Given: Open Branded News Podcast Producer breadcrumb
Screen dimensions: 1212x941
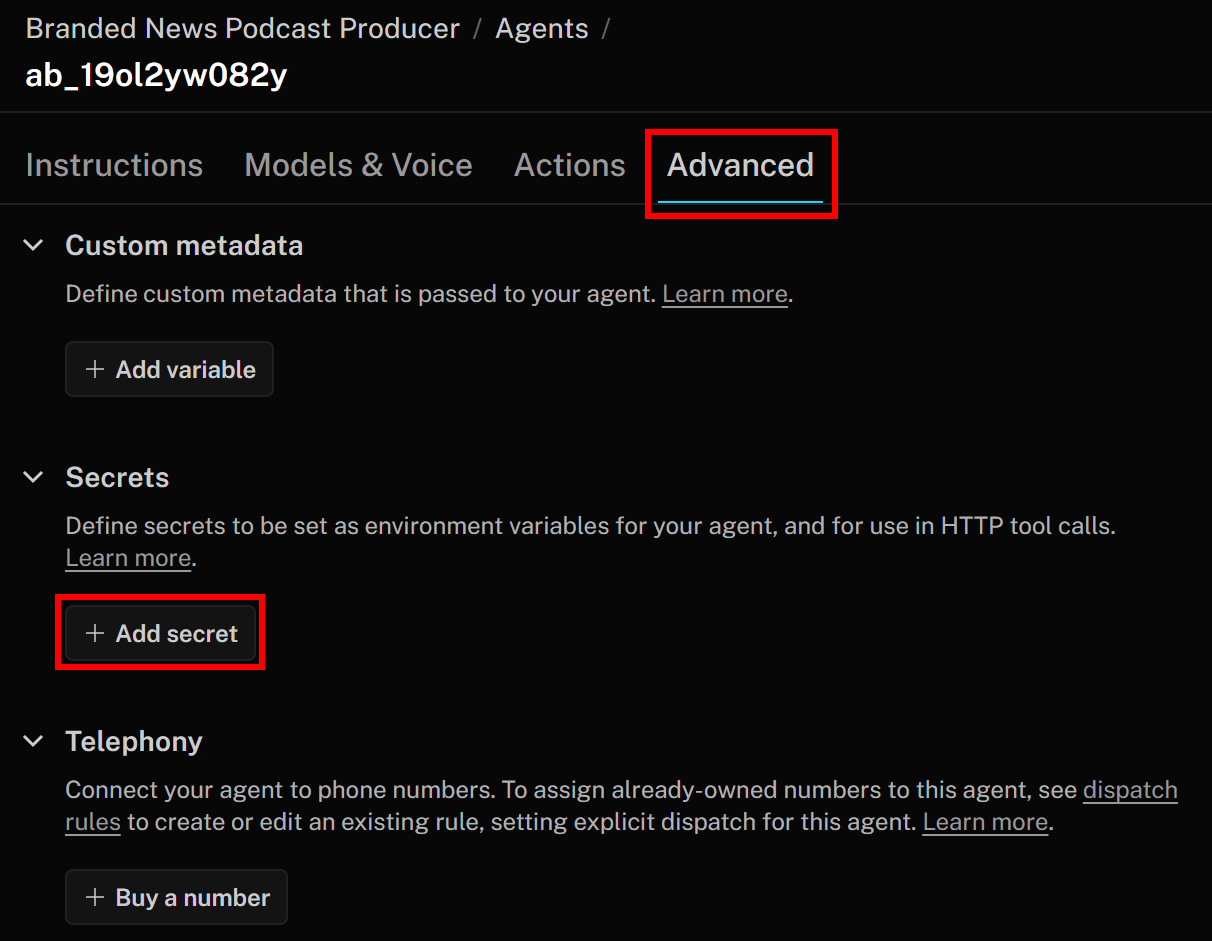Looking at the screenshot, I should [x=242, y=28].
